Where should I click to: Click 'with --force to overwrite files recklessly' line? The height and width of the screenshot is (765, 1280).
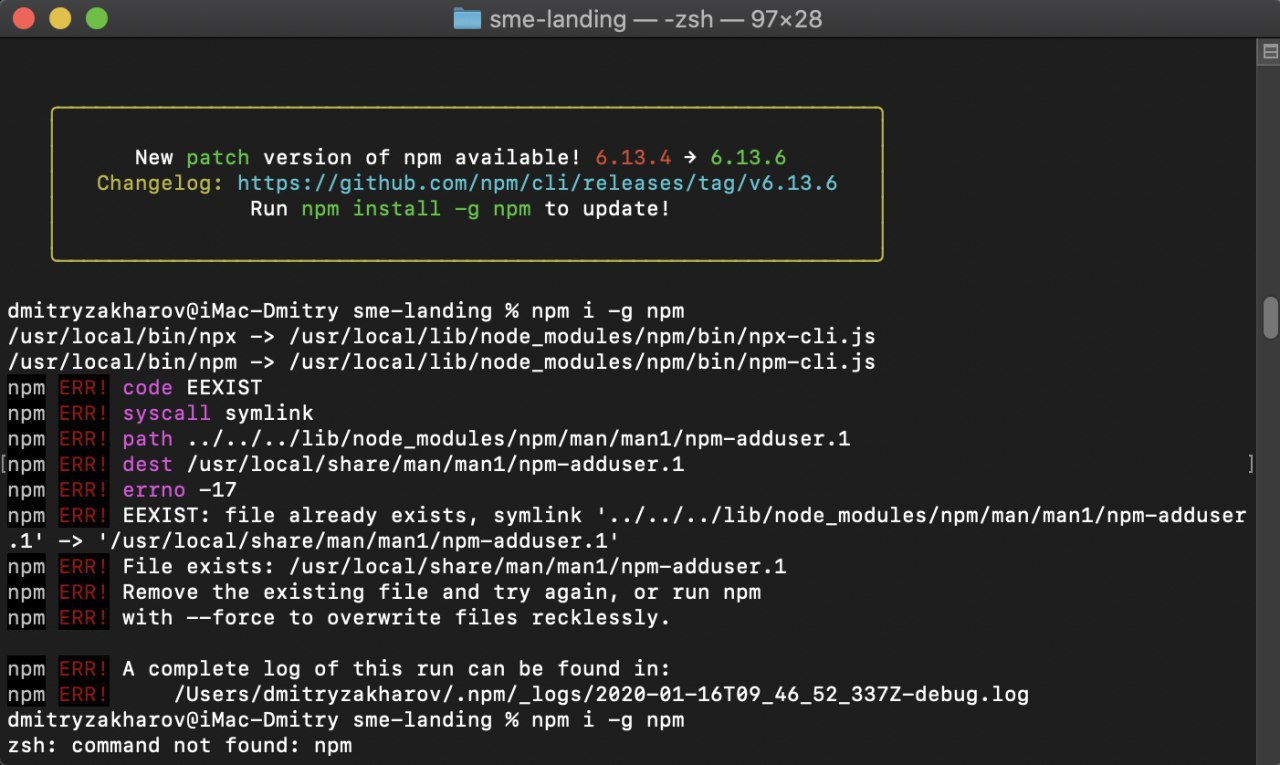point(339,618)
